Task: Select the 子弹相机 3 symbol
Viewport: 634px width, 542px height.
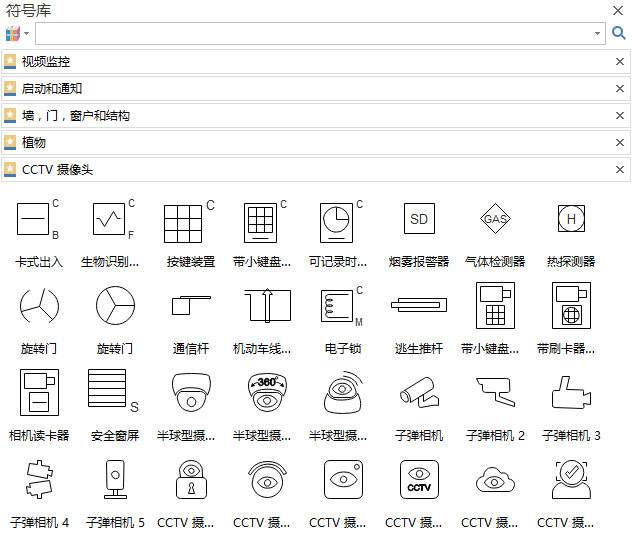Action: 571,392
